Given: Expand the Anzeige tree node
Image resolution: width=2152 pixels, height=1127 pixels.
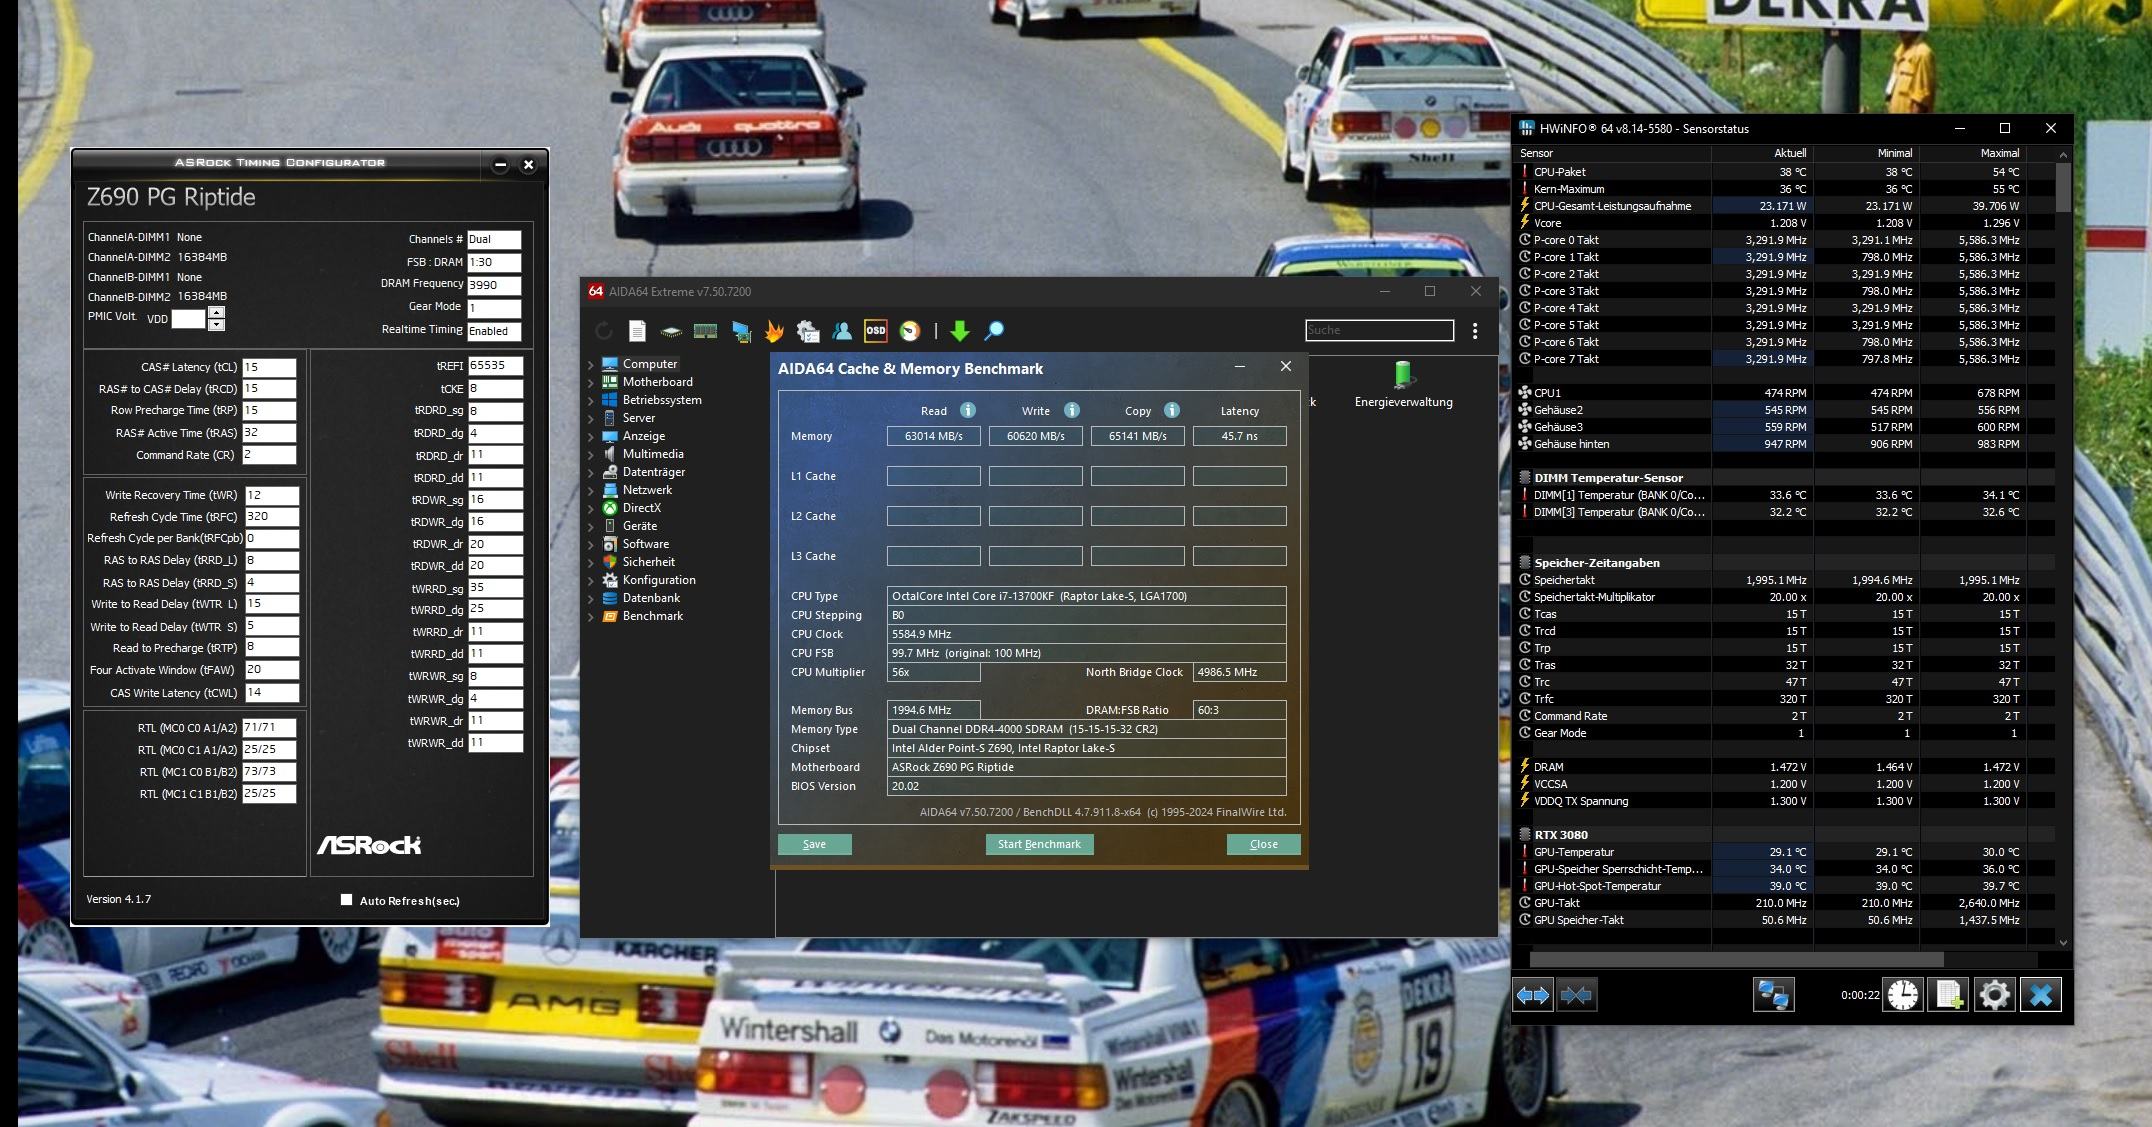Looking at the screenshot, I should [590, 437].
